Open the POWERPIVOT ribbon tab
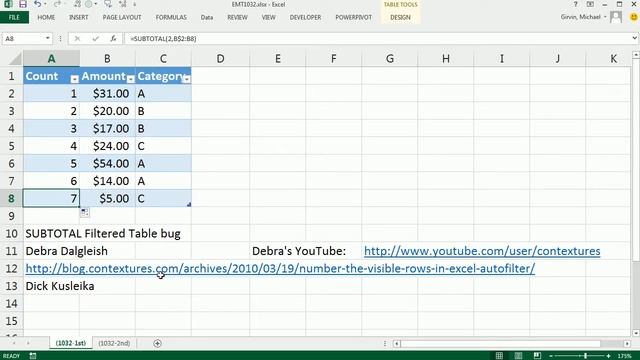 click(x=353, y=18)
